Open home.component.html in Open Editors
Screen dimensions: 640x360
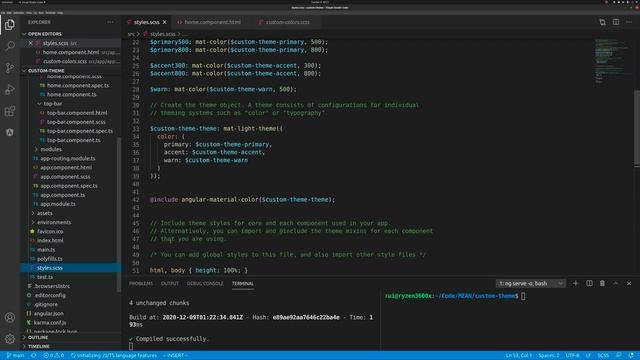70,52
